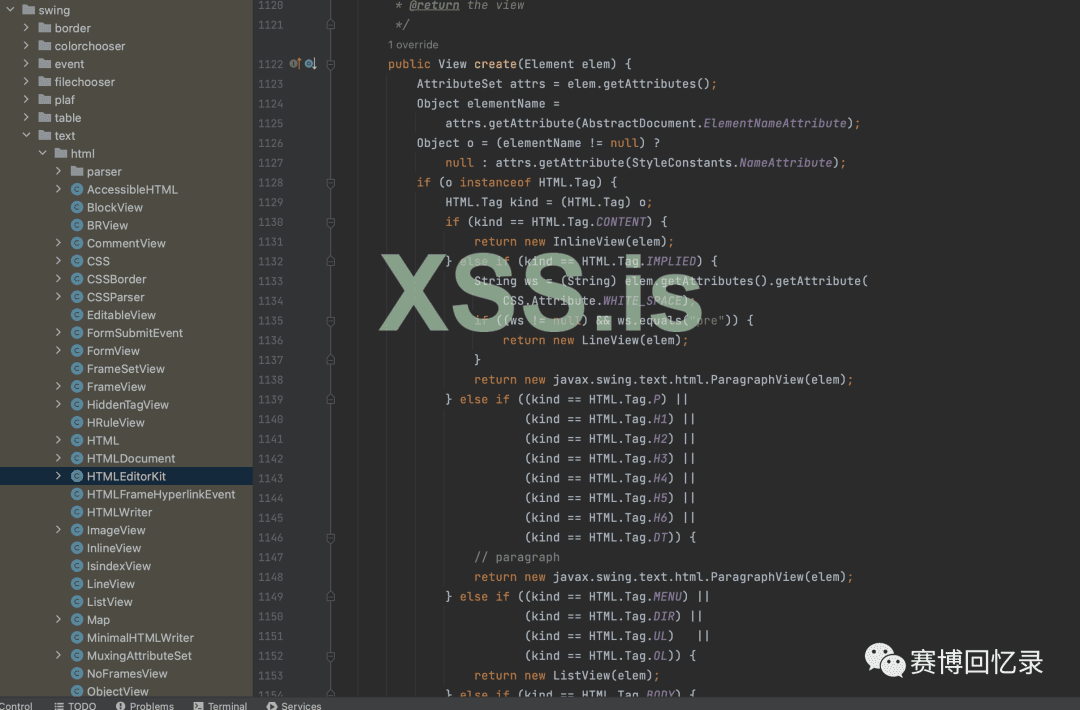Click the swing folder icon
Image resolution: width=1080 pixels, height=710 pixels.
28,10
